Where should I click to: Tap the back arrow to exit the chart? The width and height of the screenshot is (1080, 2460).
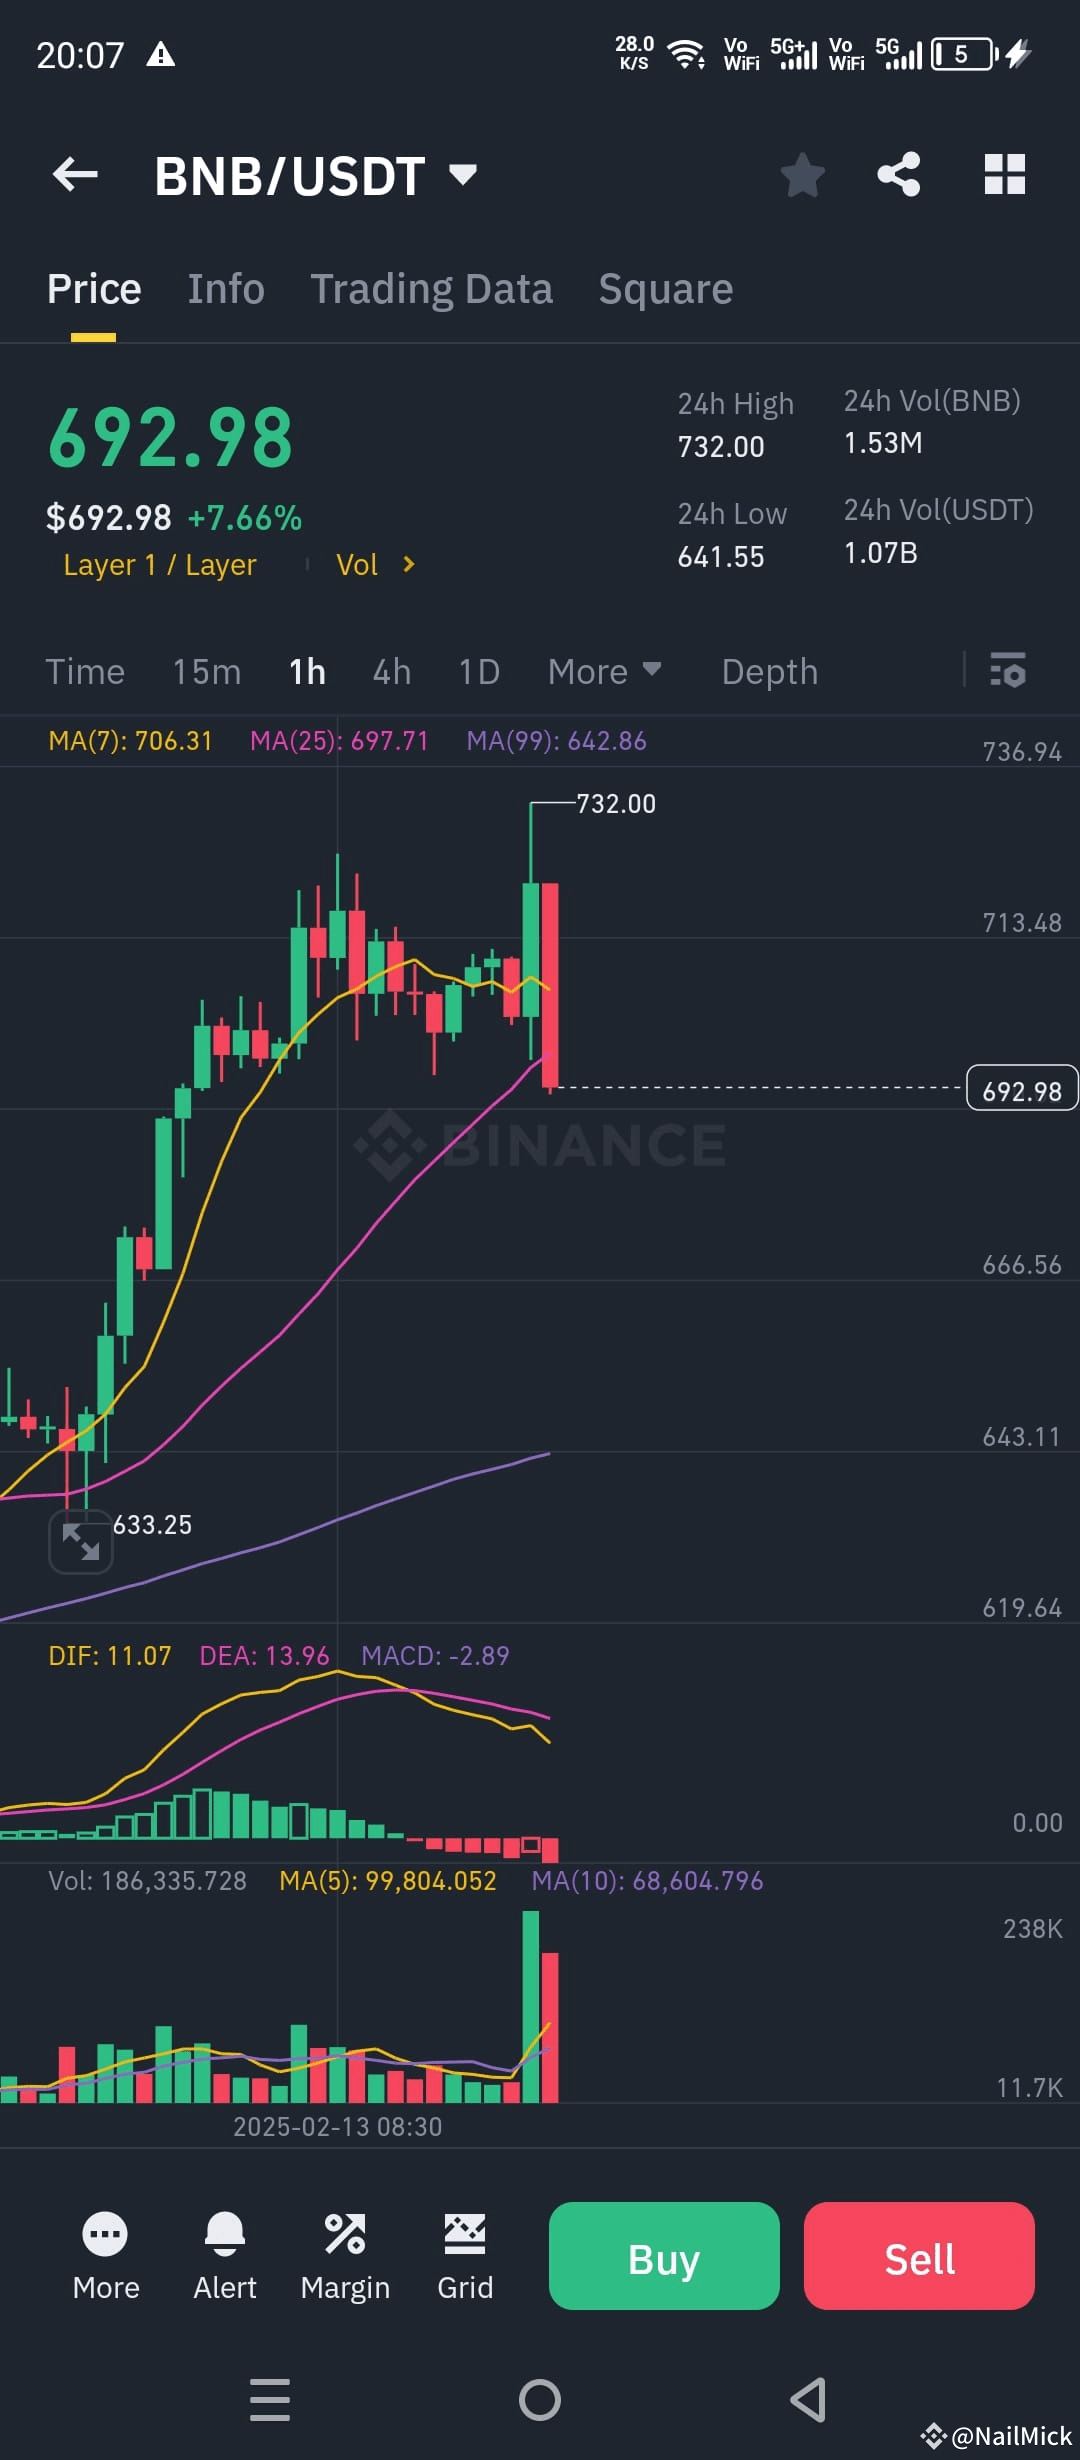point(73,174)
